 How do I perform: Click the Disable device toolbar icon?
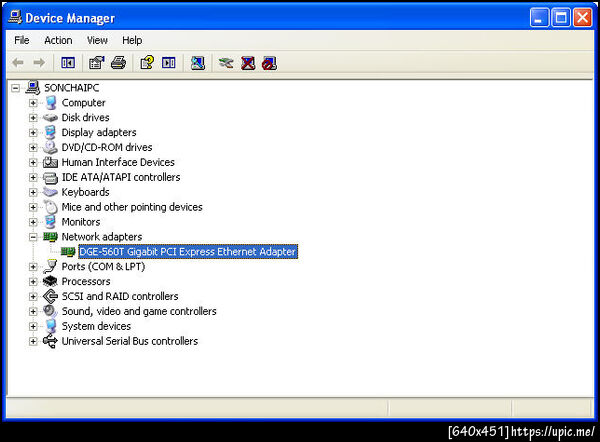(269, 63)
